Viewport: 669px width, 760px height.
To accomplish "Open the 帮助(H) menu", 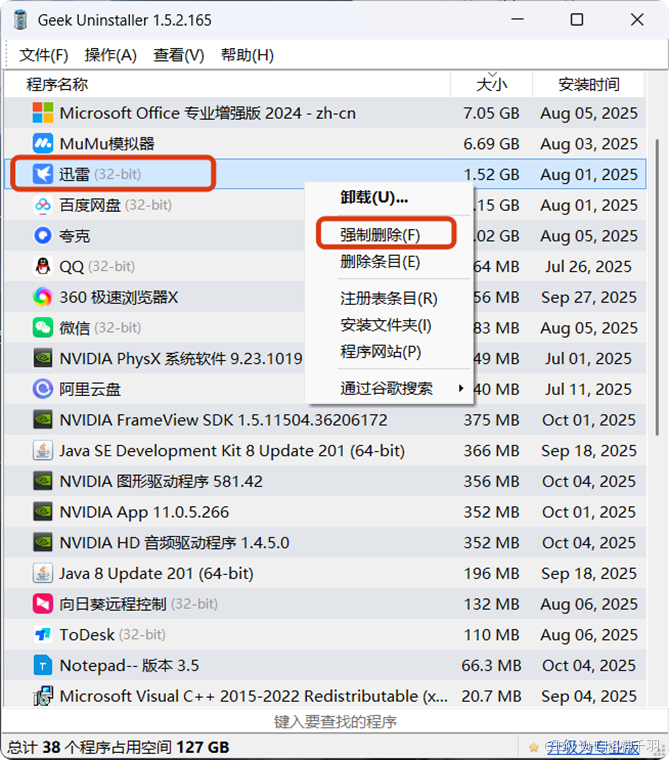I will point(247,55).
